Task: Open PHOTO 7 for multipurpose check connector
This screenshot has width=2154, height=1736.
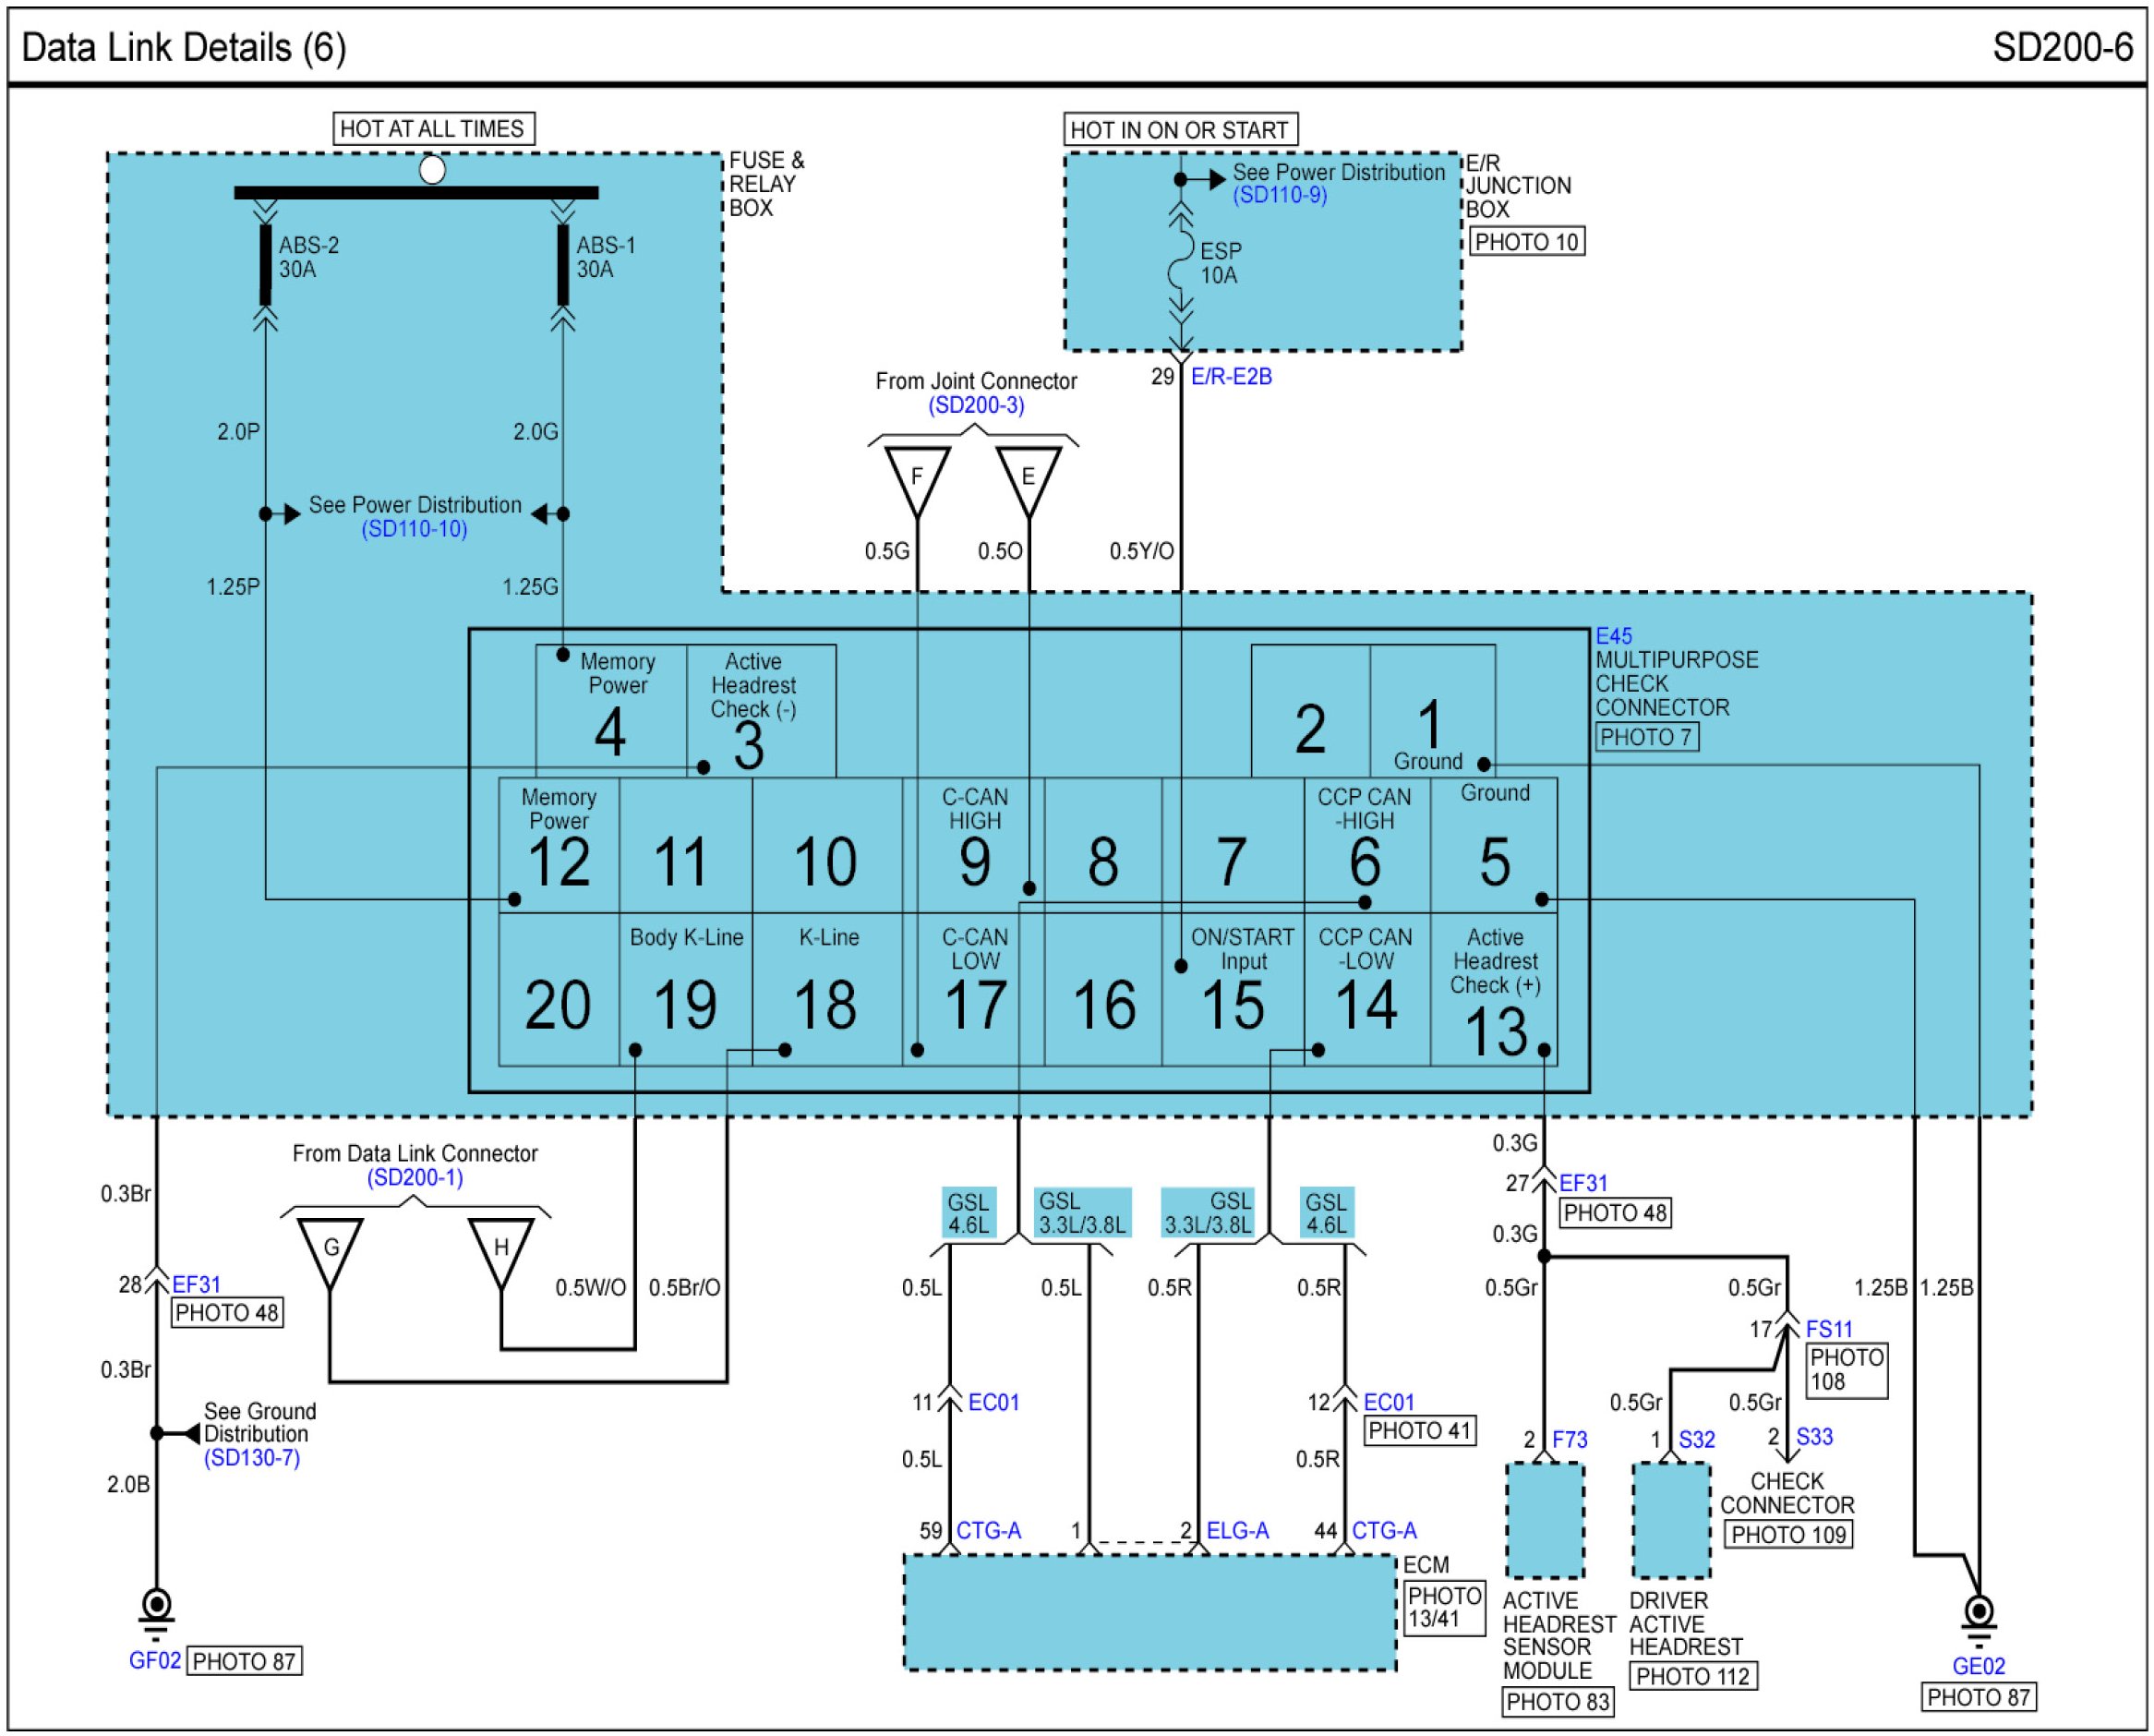Action: [1646, 737]
